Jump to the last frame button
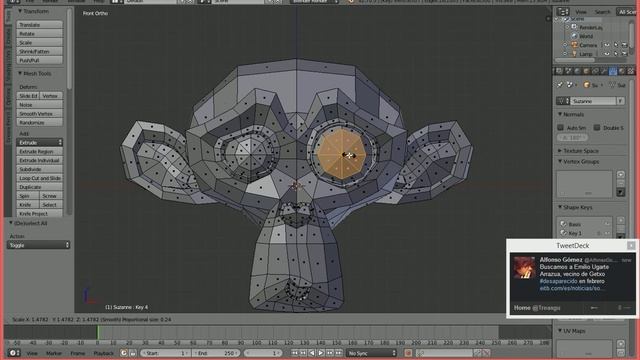640x360 pixels. (338, 353)
